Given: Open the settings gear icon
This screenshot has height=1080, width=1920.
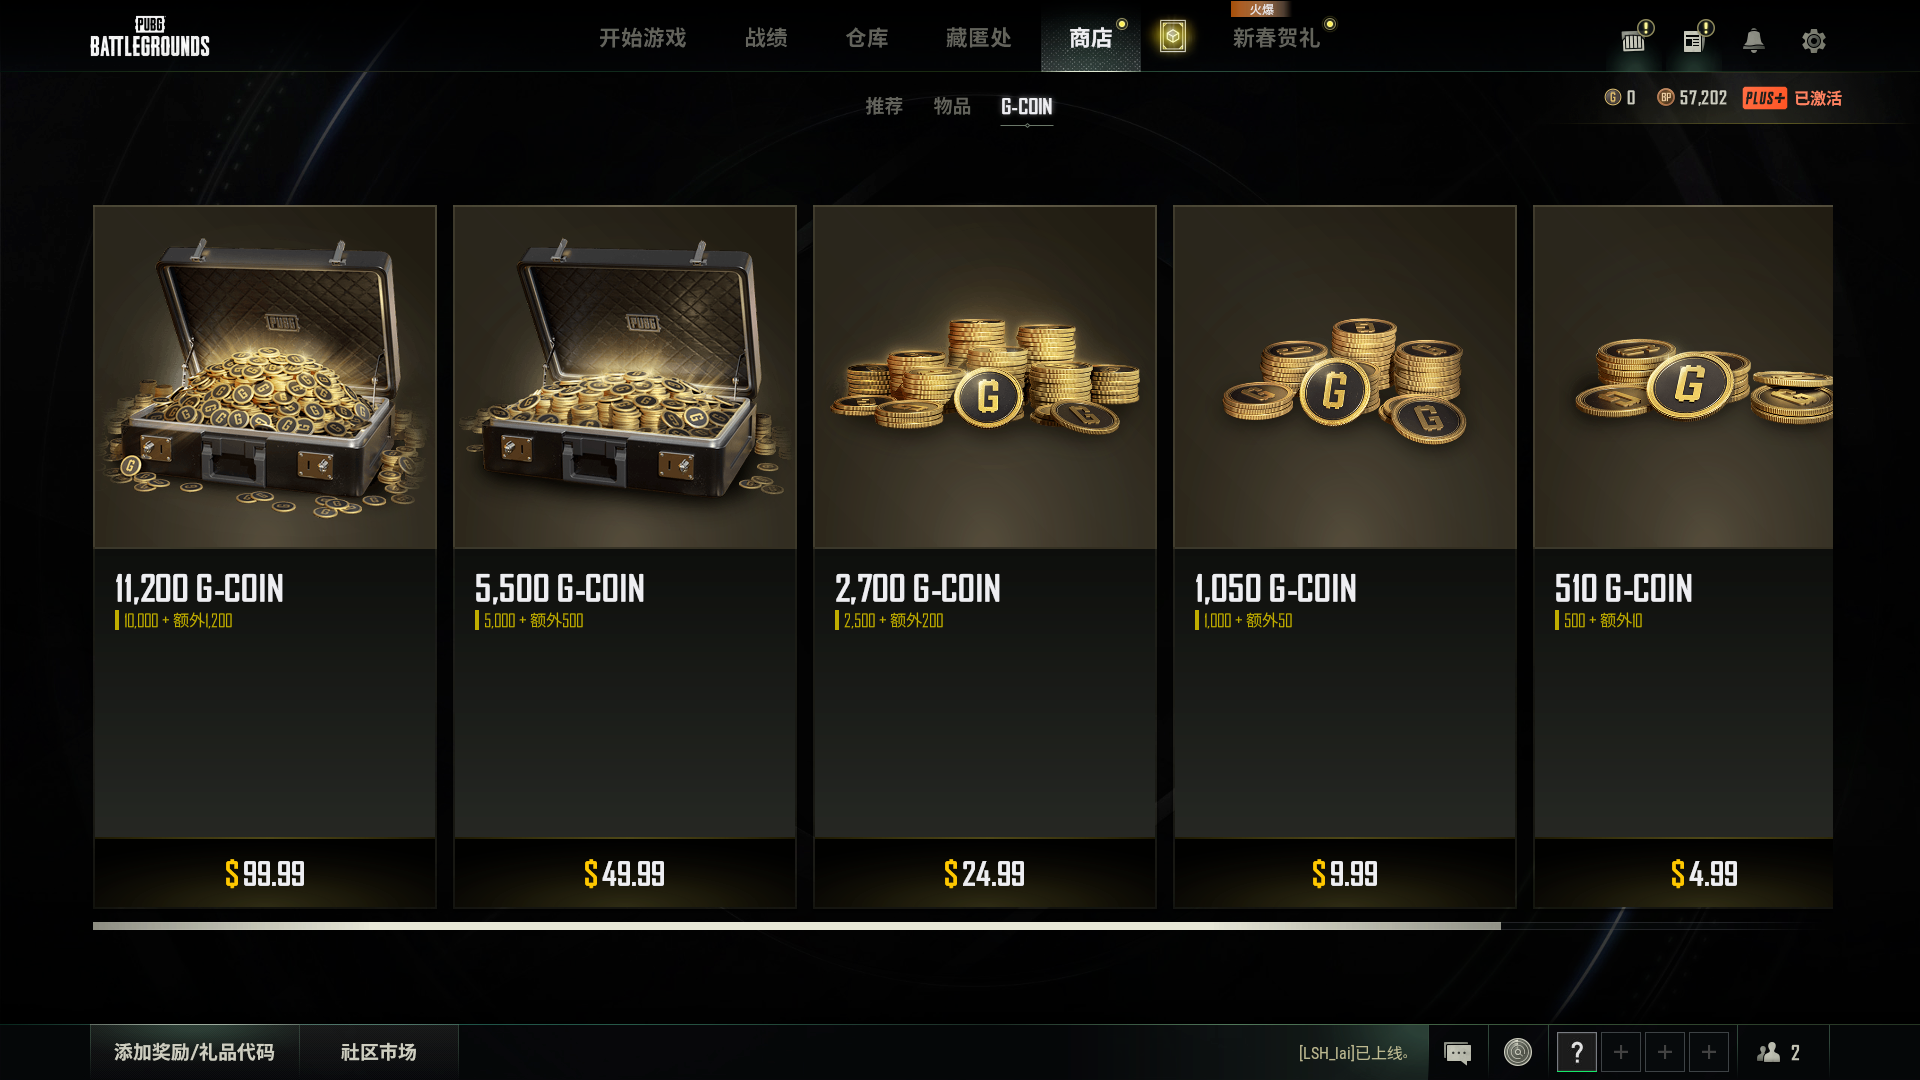Looking at the screenshot, I should tap(1813, 41).
